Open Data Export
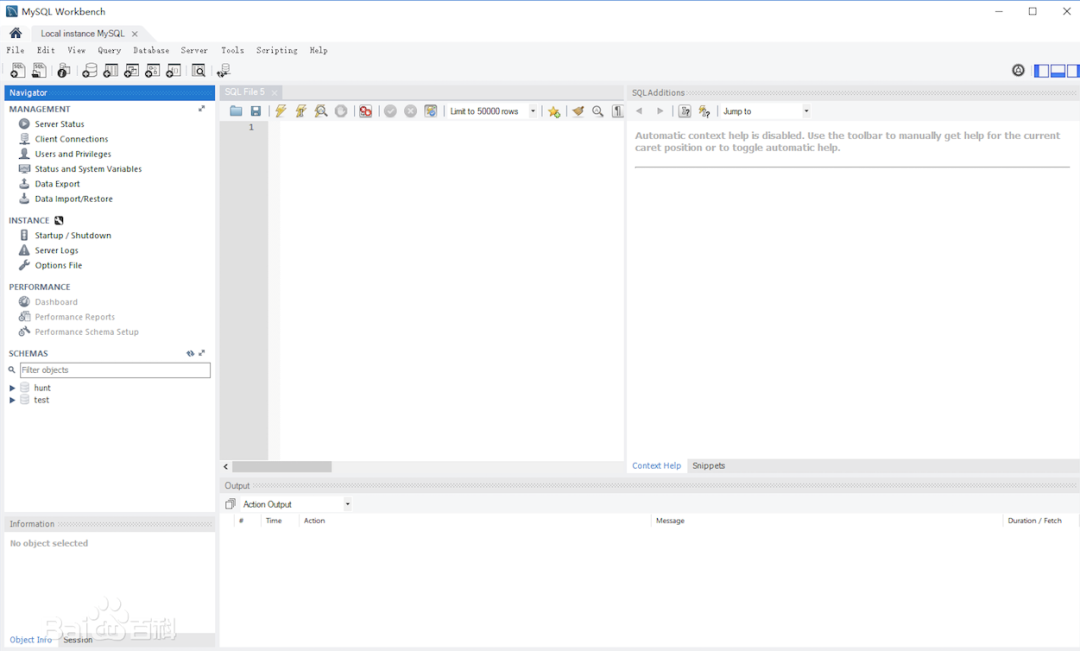 coord(57,184)
